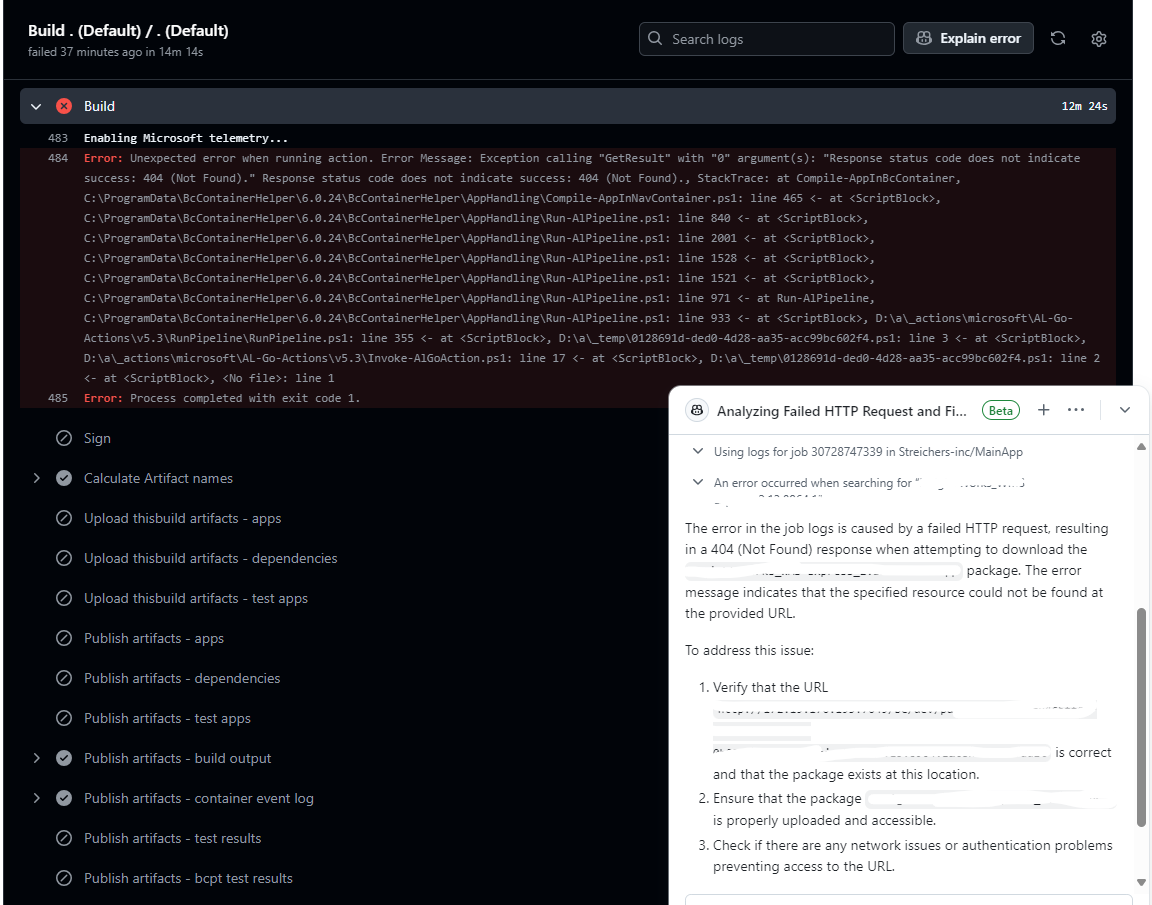Viewport: 1152px width, 905px height.
Task: Click the Explain error button
Action: 968,38
